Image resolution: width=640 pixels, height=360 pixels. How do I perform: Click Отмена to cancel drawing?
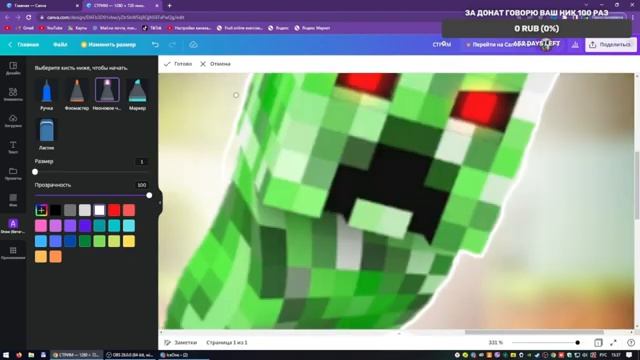click(x=216, y=64)
